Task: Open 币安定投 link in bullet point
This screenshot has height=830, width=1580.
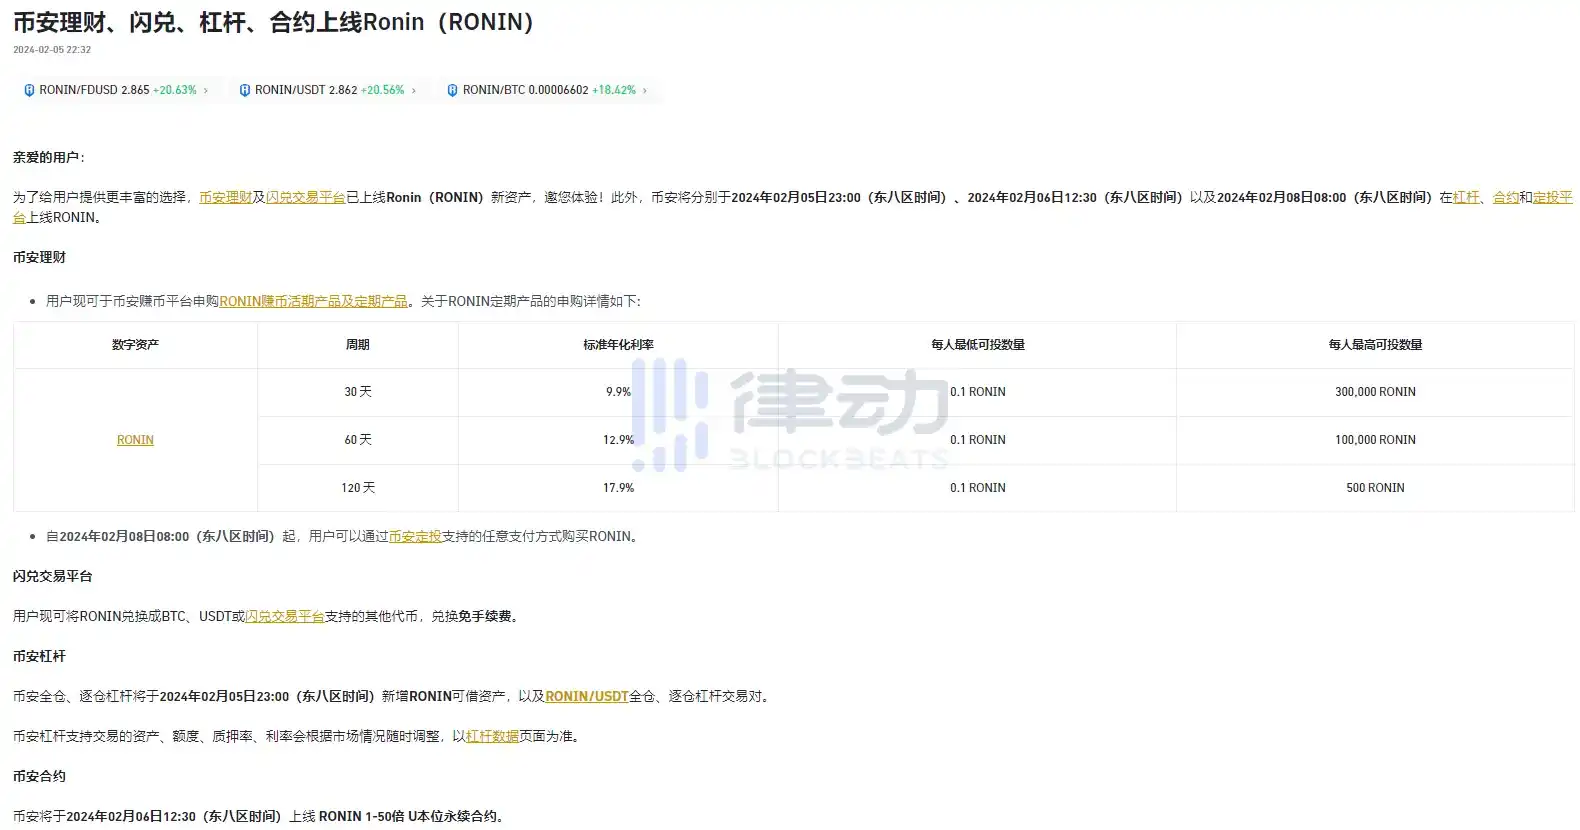Action: [x=415, y=537]
